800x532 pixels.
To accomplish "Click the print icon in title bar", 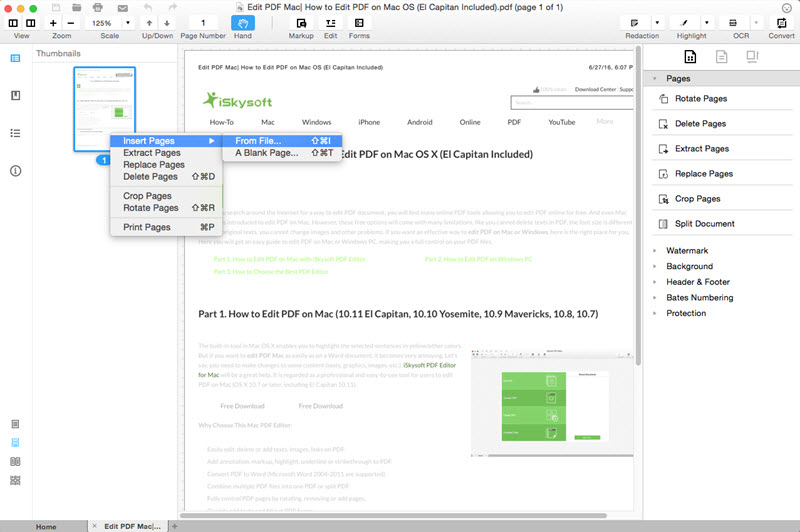I will point(97,7).
